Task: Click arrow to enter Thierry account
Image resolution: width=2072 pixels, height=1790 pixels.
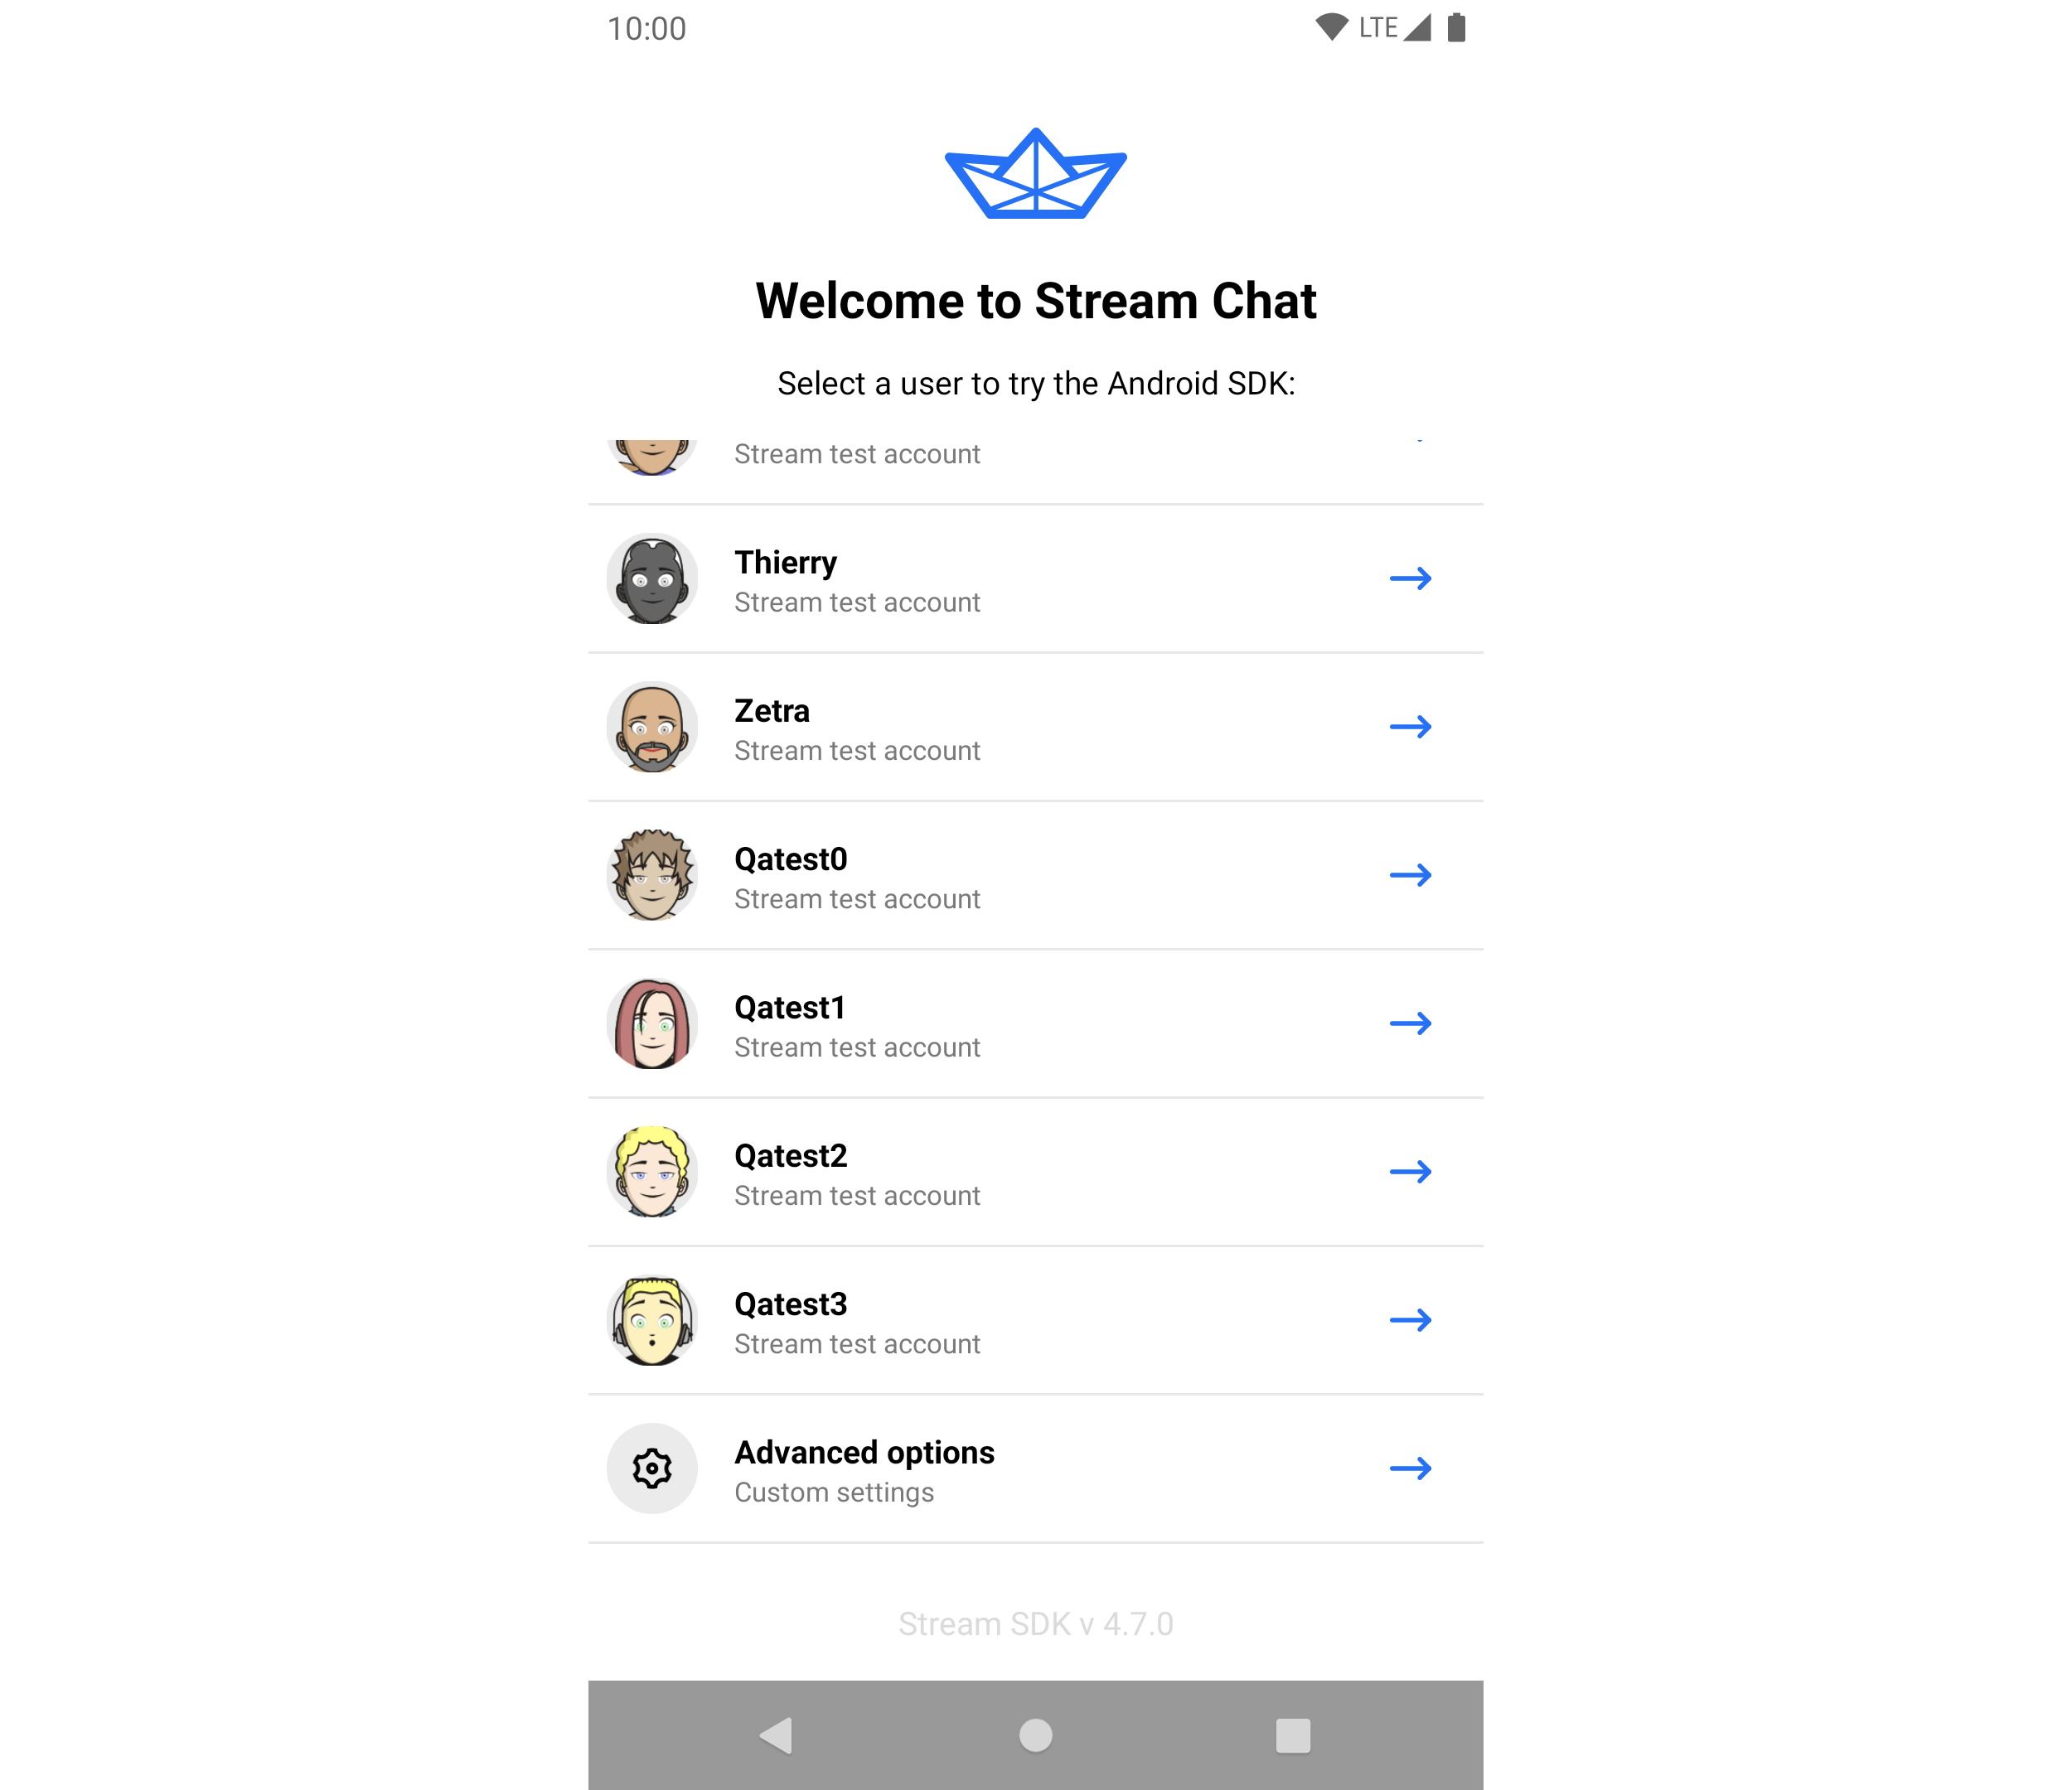Action: click(1410, 578)
